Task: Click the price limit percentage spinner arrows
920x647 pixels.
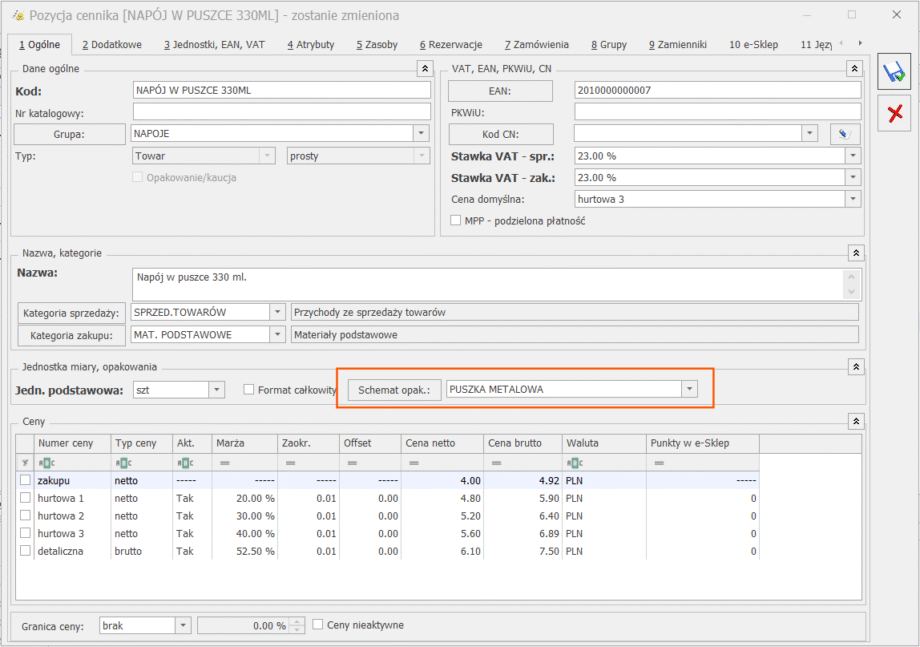Action: [x=297, y=625]
